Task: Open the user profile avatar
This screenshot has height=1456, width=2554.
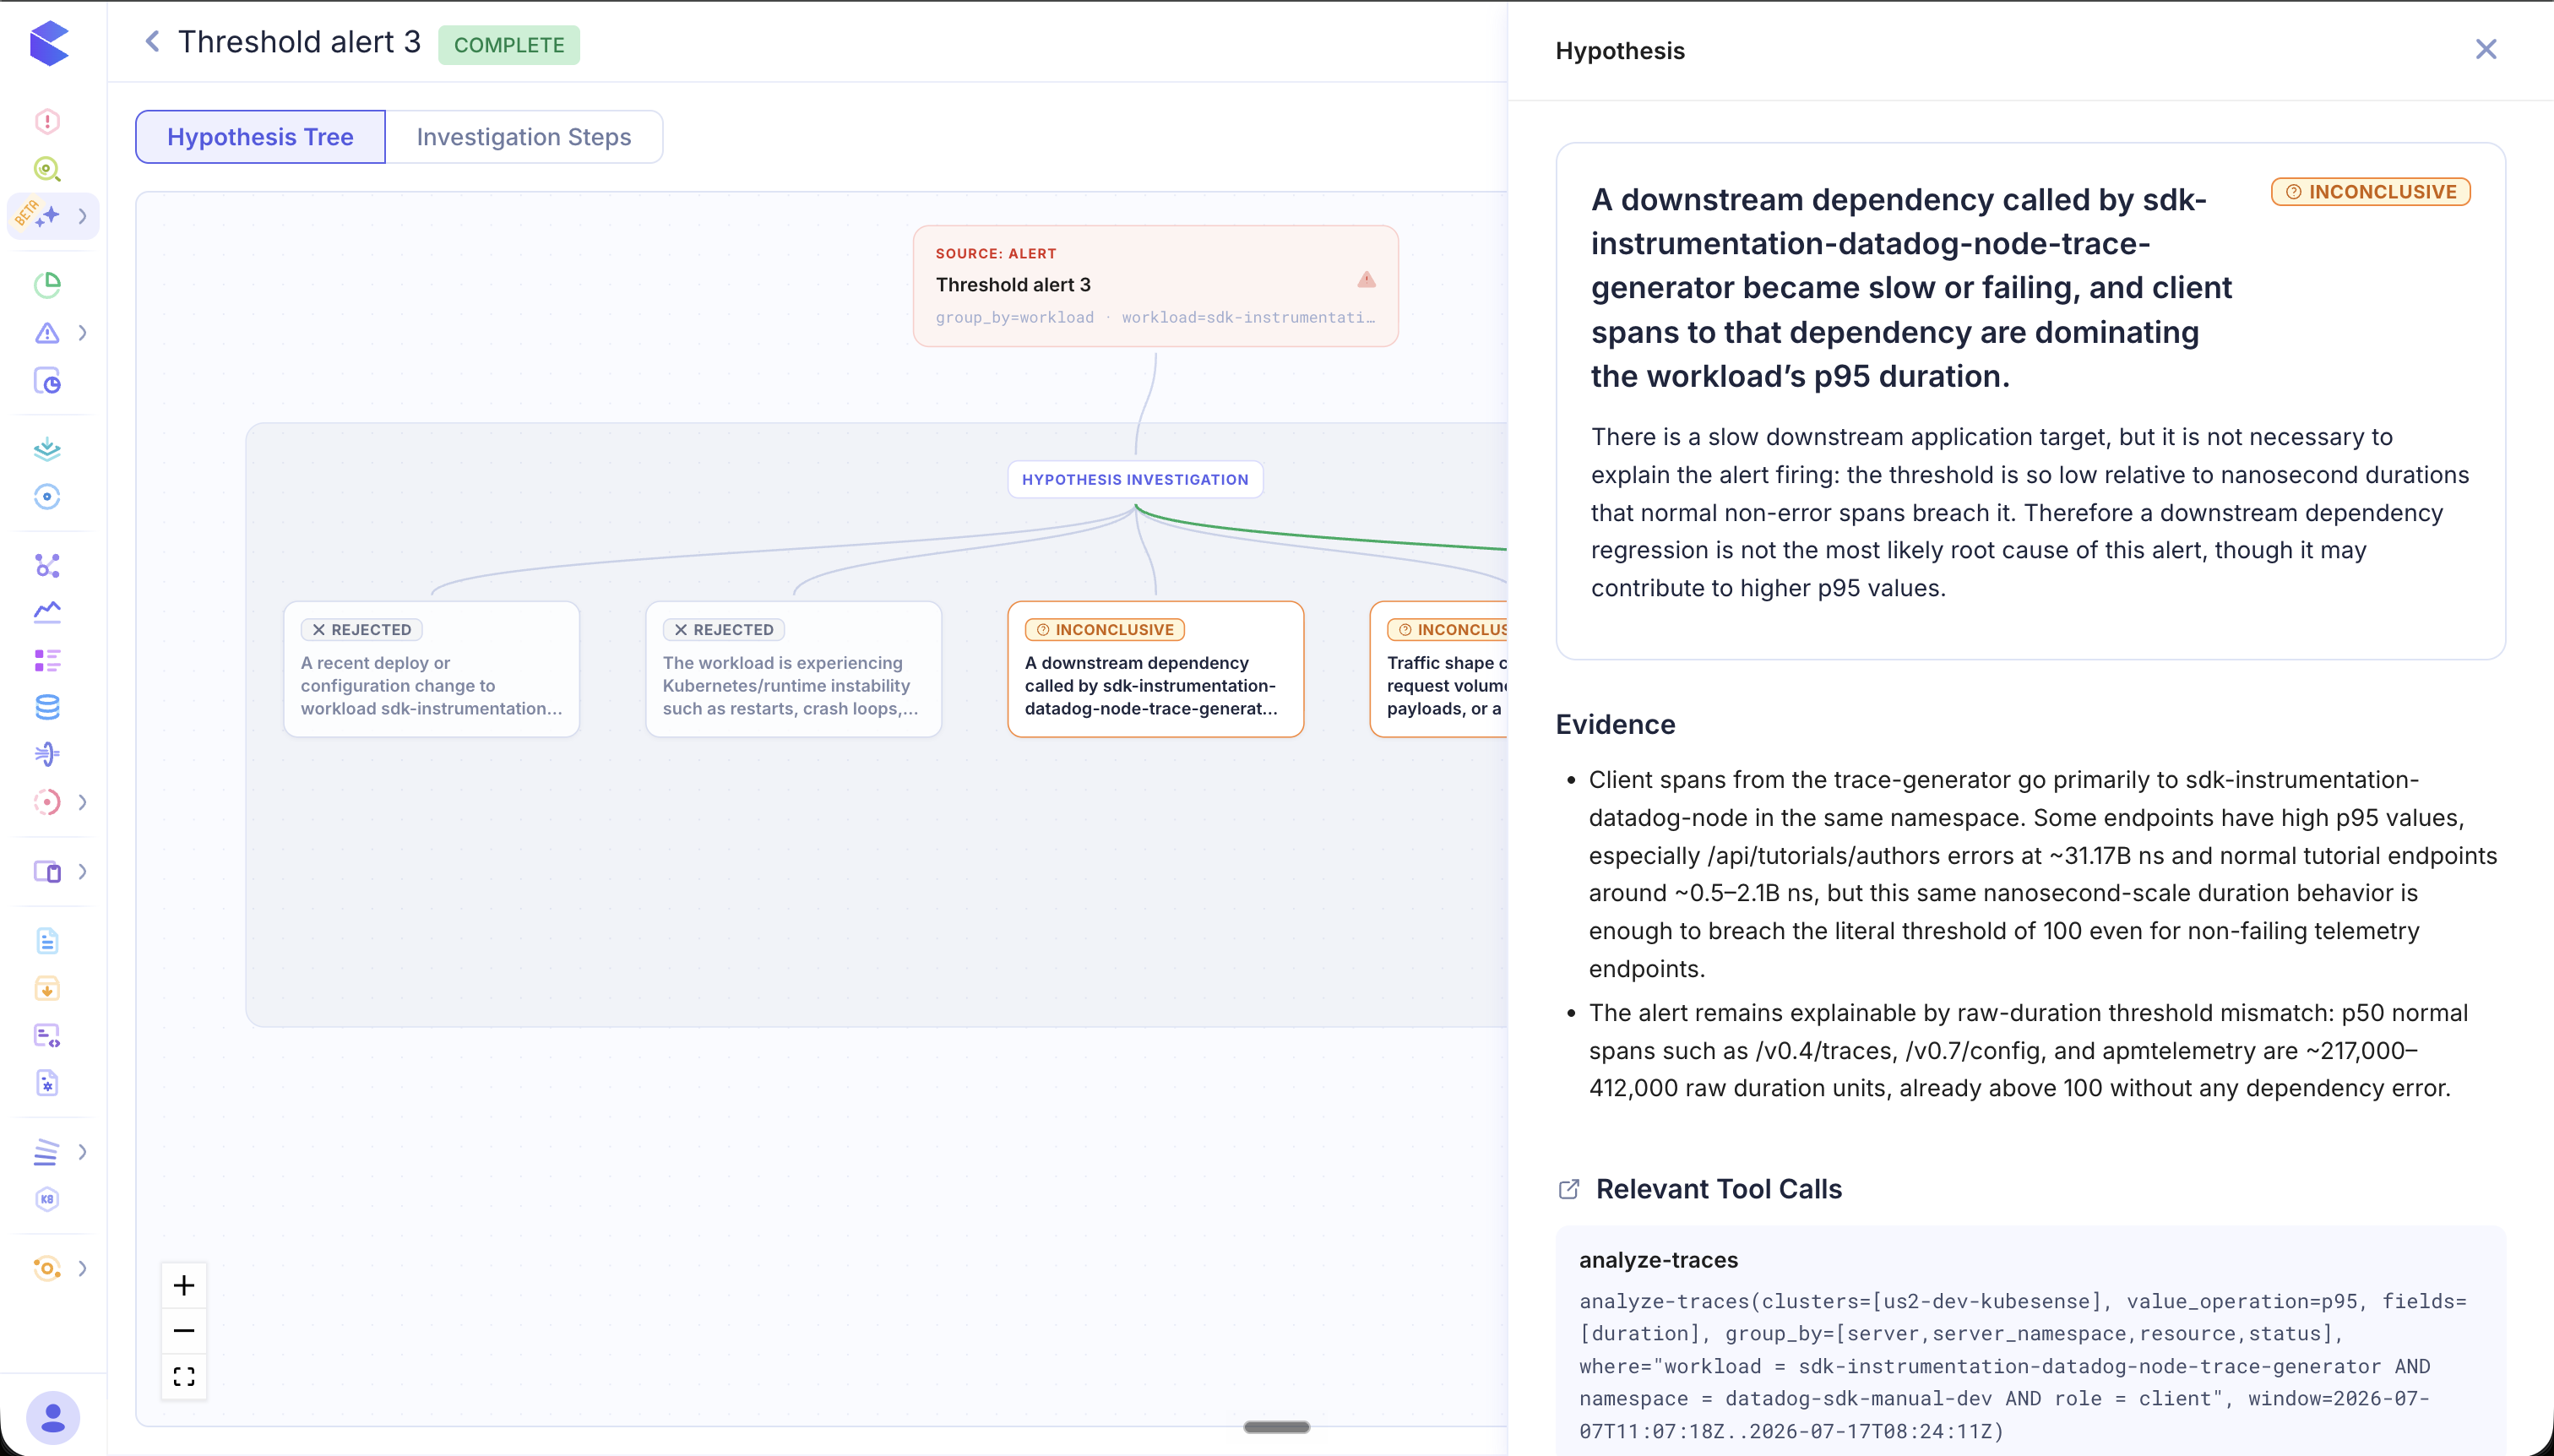Action: [x=53, y=1417]
